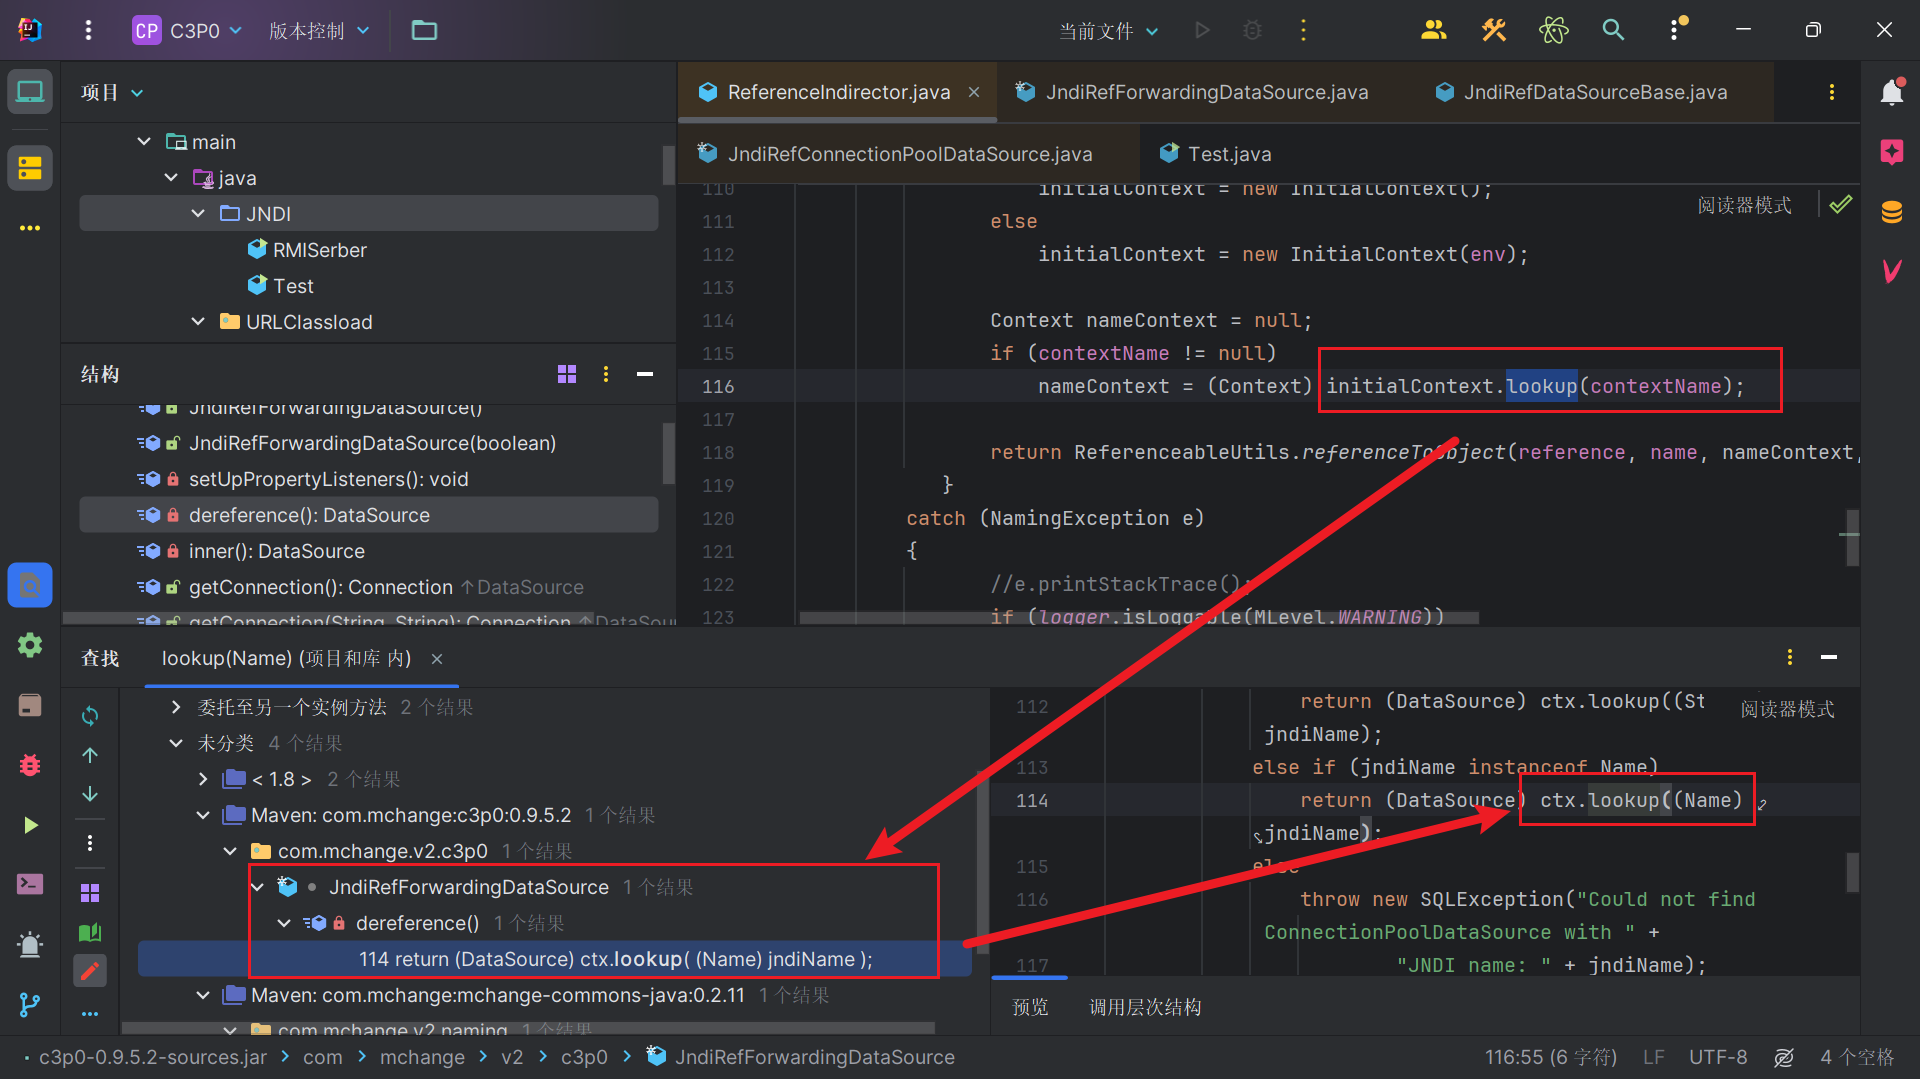The height and width of the screenshot is (1079, 1920).
Task: Click the editor horizontal scrollbar
Action: [1138, 618]
